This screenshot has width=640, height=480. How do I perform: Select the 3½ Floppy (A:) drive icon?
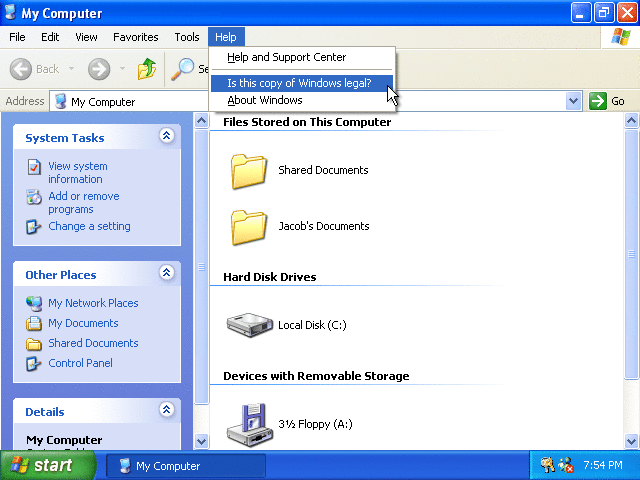(x=249, y=424)
